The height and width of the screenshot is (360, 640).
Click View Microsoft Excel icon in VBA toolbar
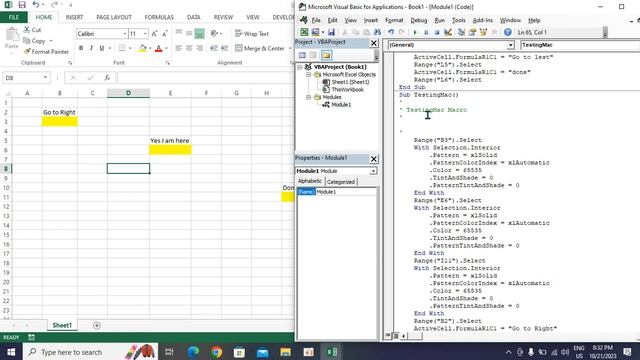point(304,32)
